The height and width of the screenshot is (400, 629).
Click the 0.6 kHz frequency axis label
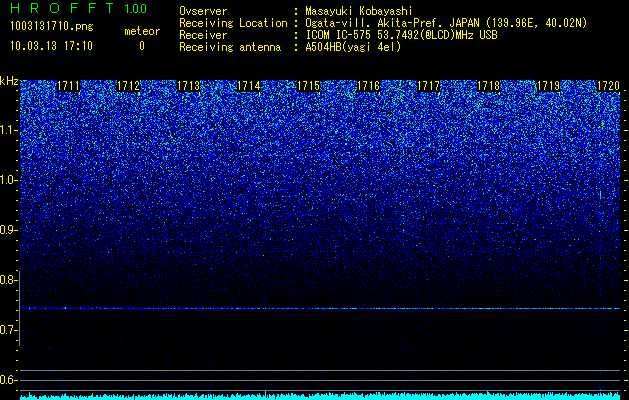pyautogui.click(x=8, y=380)
